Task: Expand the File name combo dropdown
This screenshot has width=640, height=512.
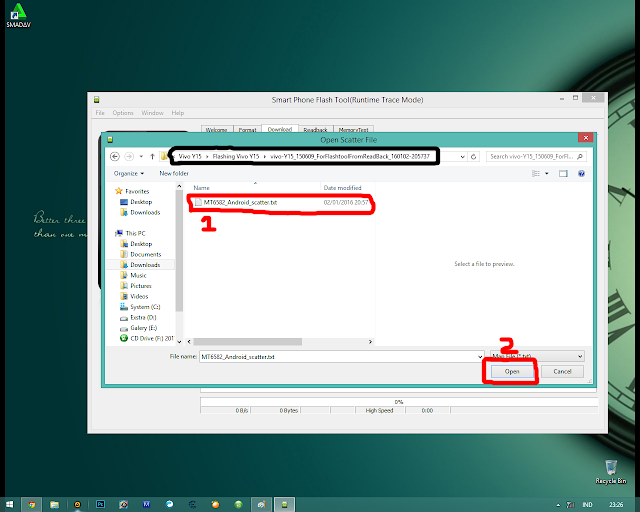Action: tap(480, 356)
